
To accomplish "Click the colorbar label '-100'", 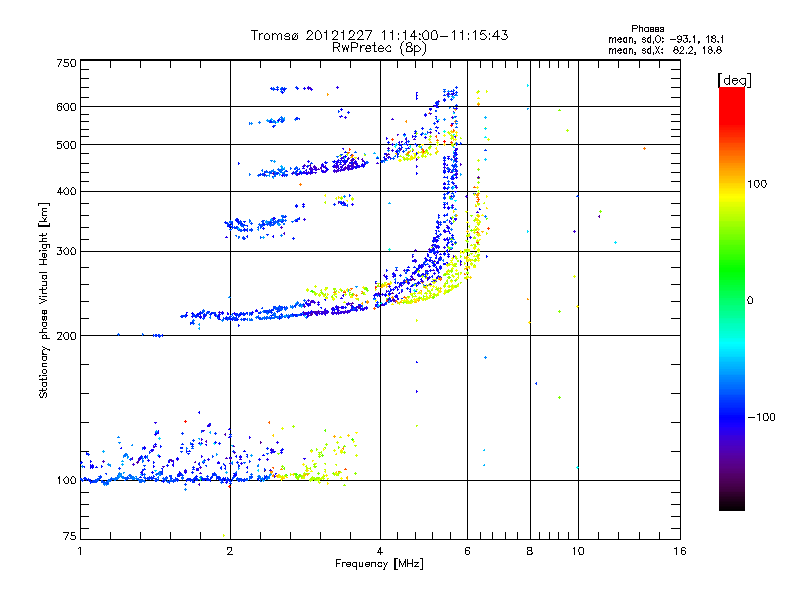I will click(761, 417).
